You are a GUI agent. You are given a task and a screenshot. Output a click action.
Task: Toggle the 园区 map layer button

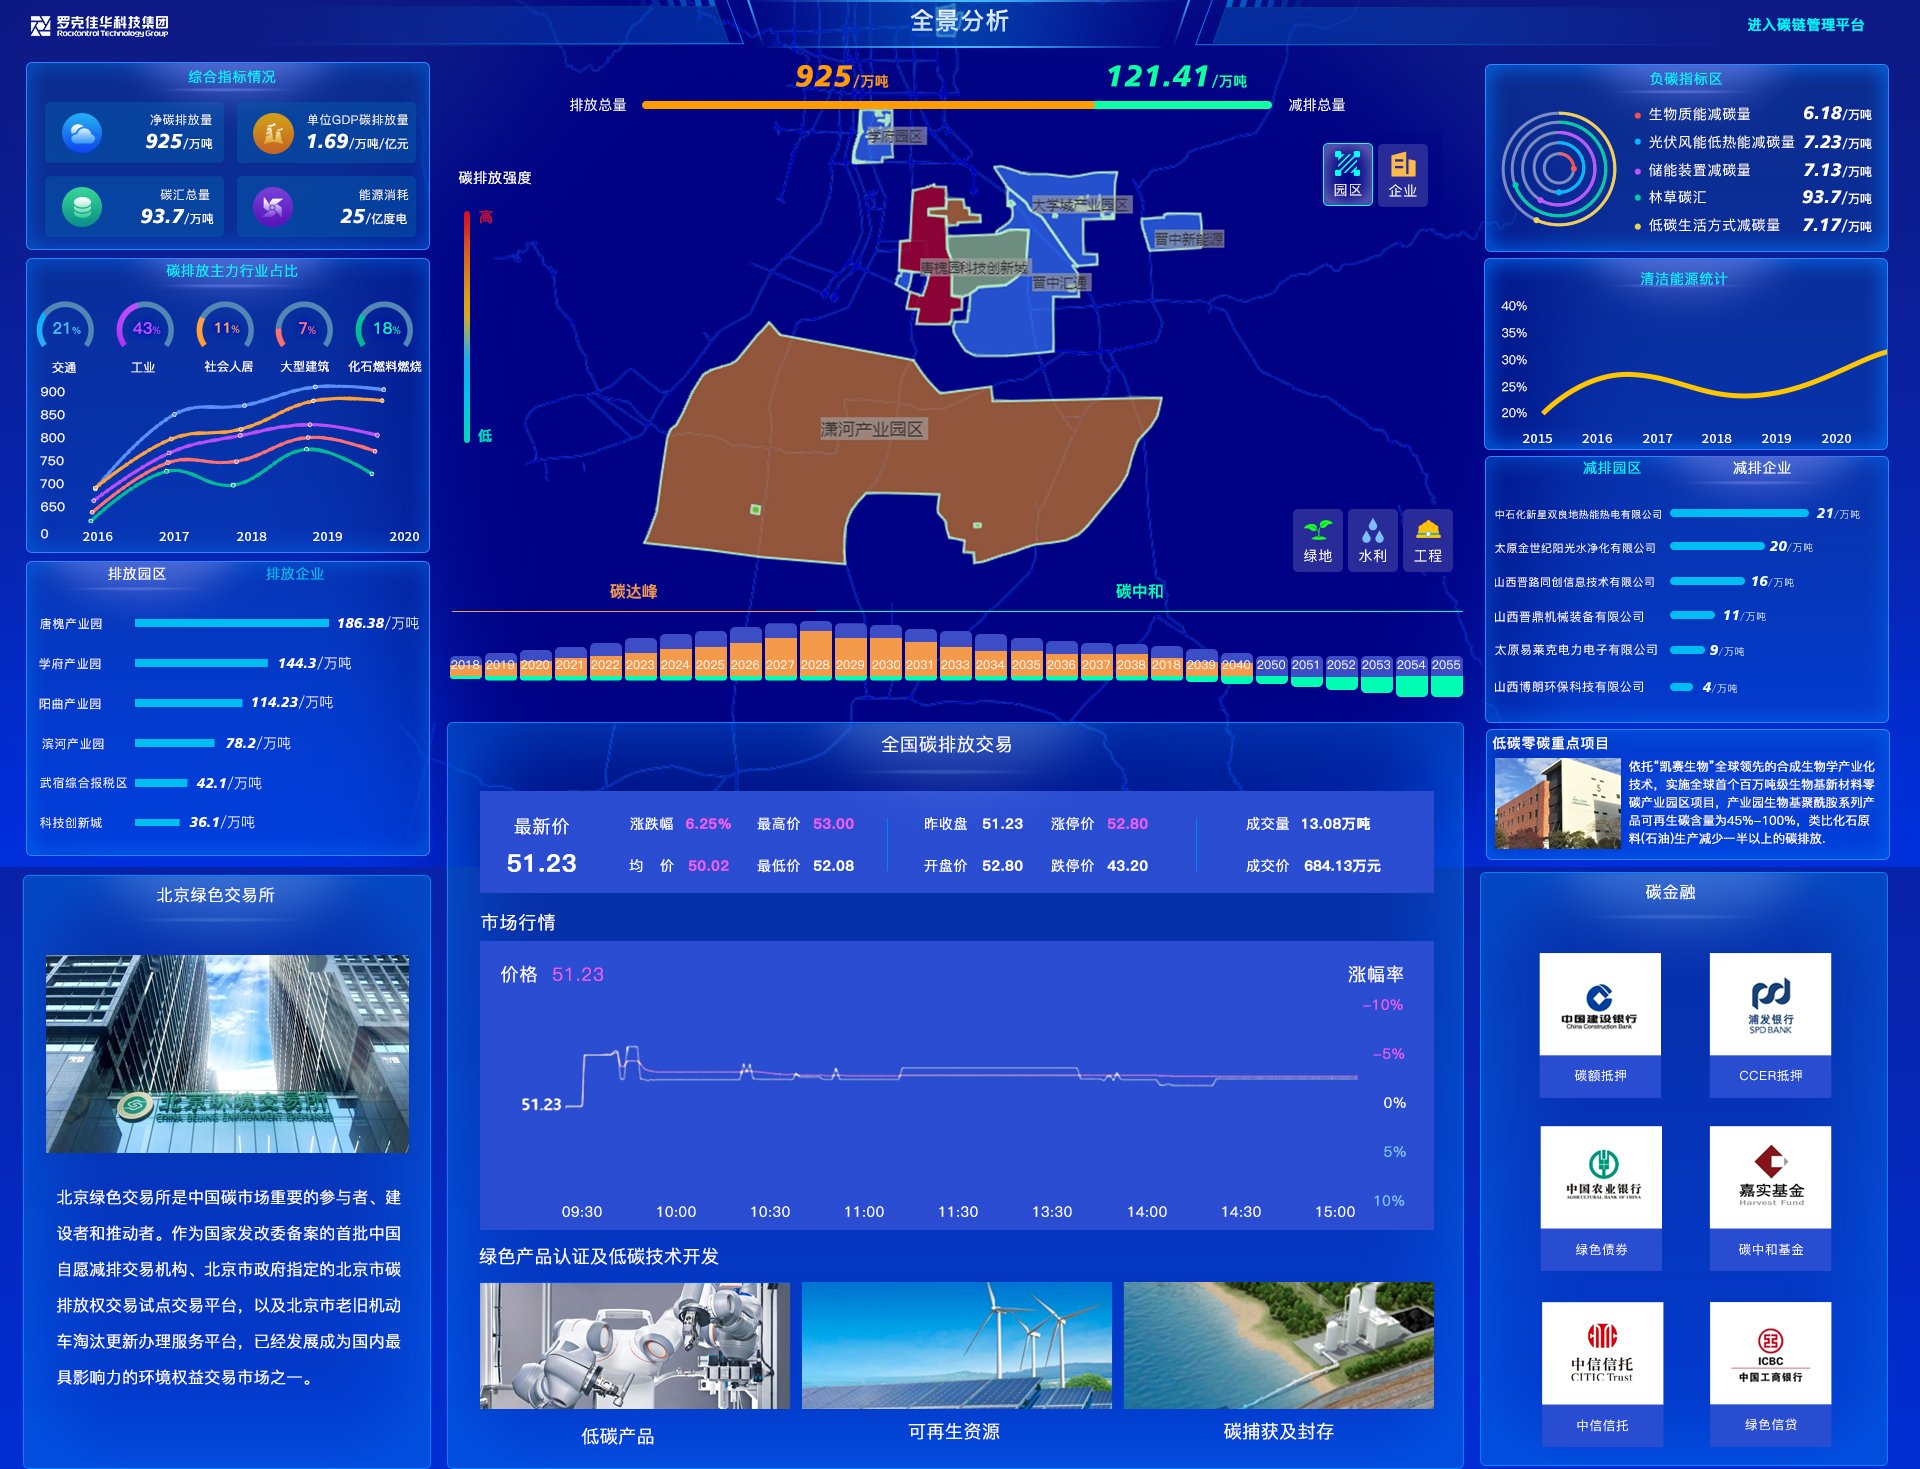pos(1347,174)
